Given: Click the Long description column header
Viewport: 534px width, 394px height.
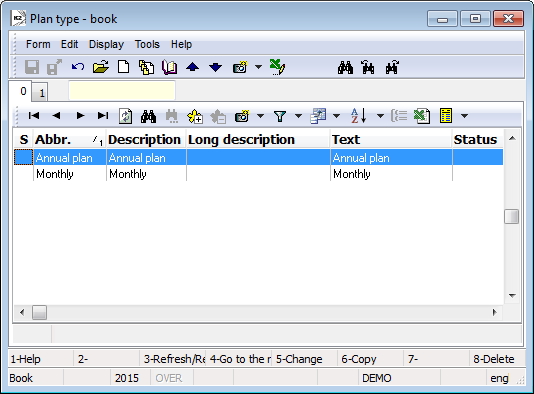Looking at the screenshot, I should click(258, 140).
